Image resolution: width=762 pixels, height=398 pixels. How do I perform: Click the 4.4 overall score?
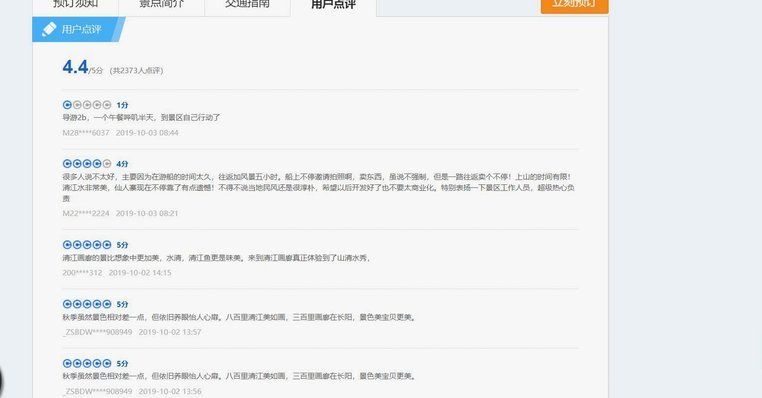click(75, 67)
